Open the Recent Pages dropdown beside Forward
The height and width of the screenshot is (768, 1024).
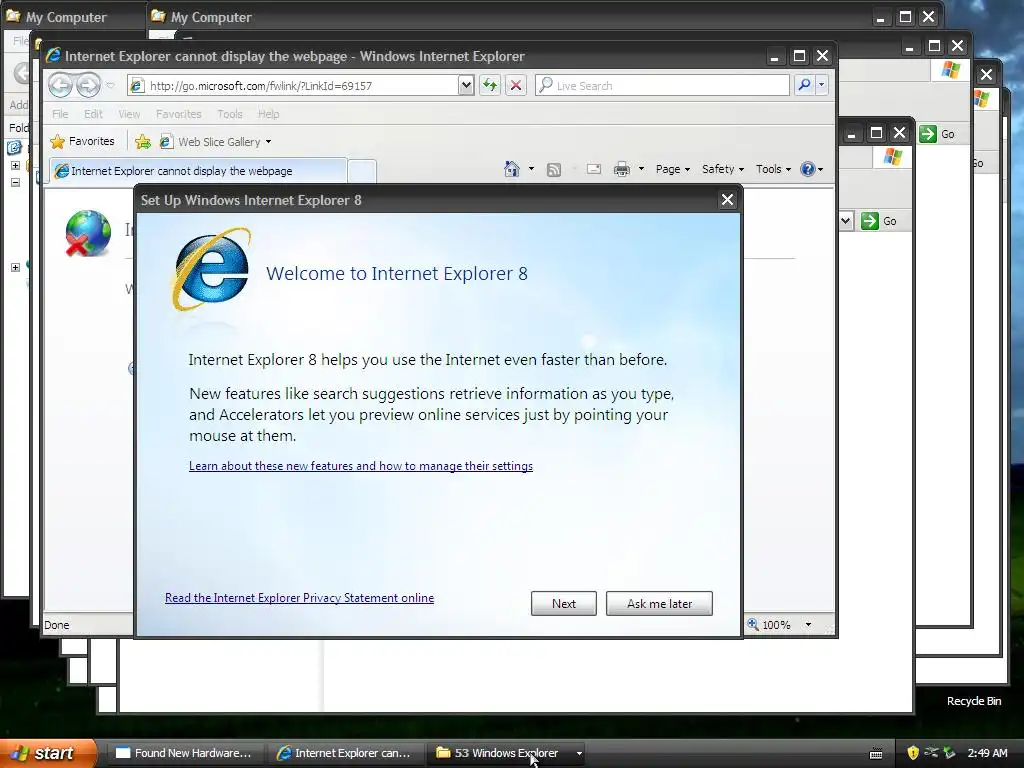pos(110,86)
